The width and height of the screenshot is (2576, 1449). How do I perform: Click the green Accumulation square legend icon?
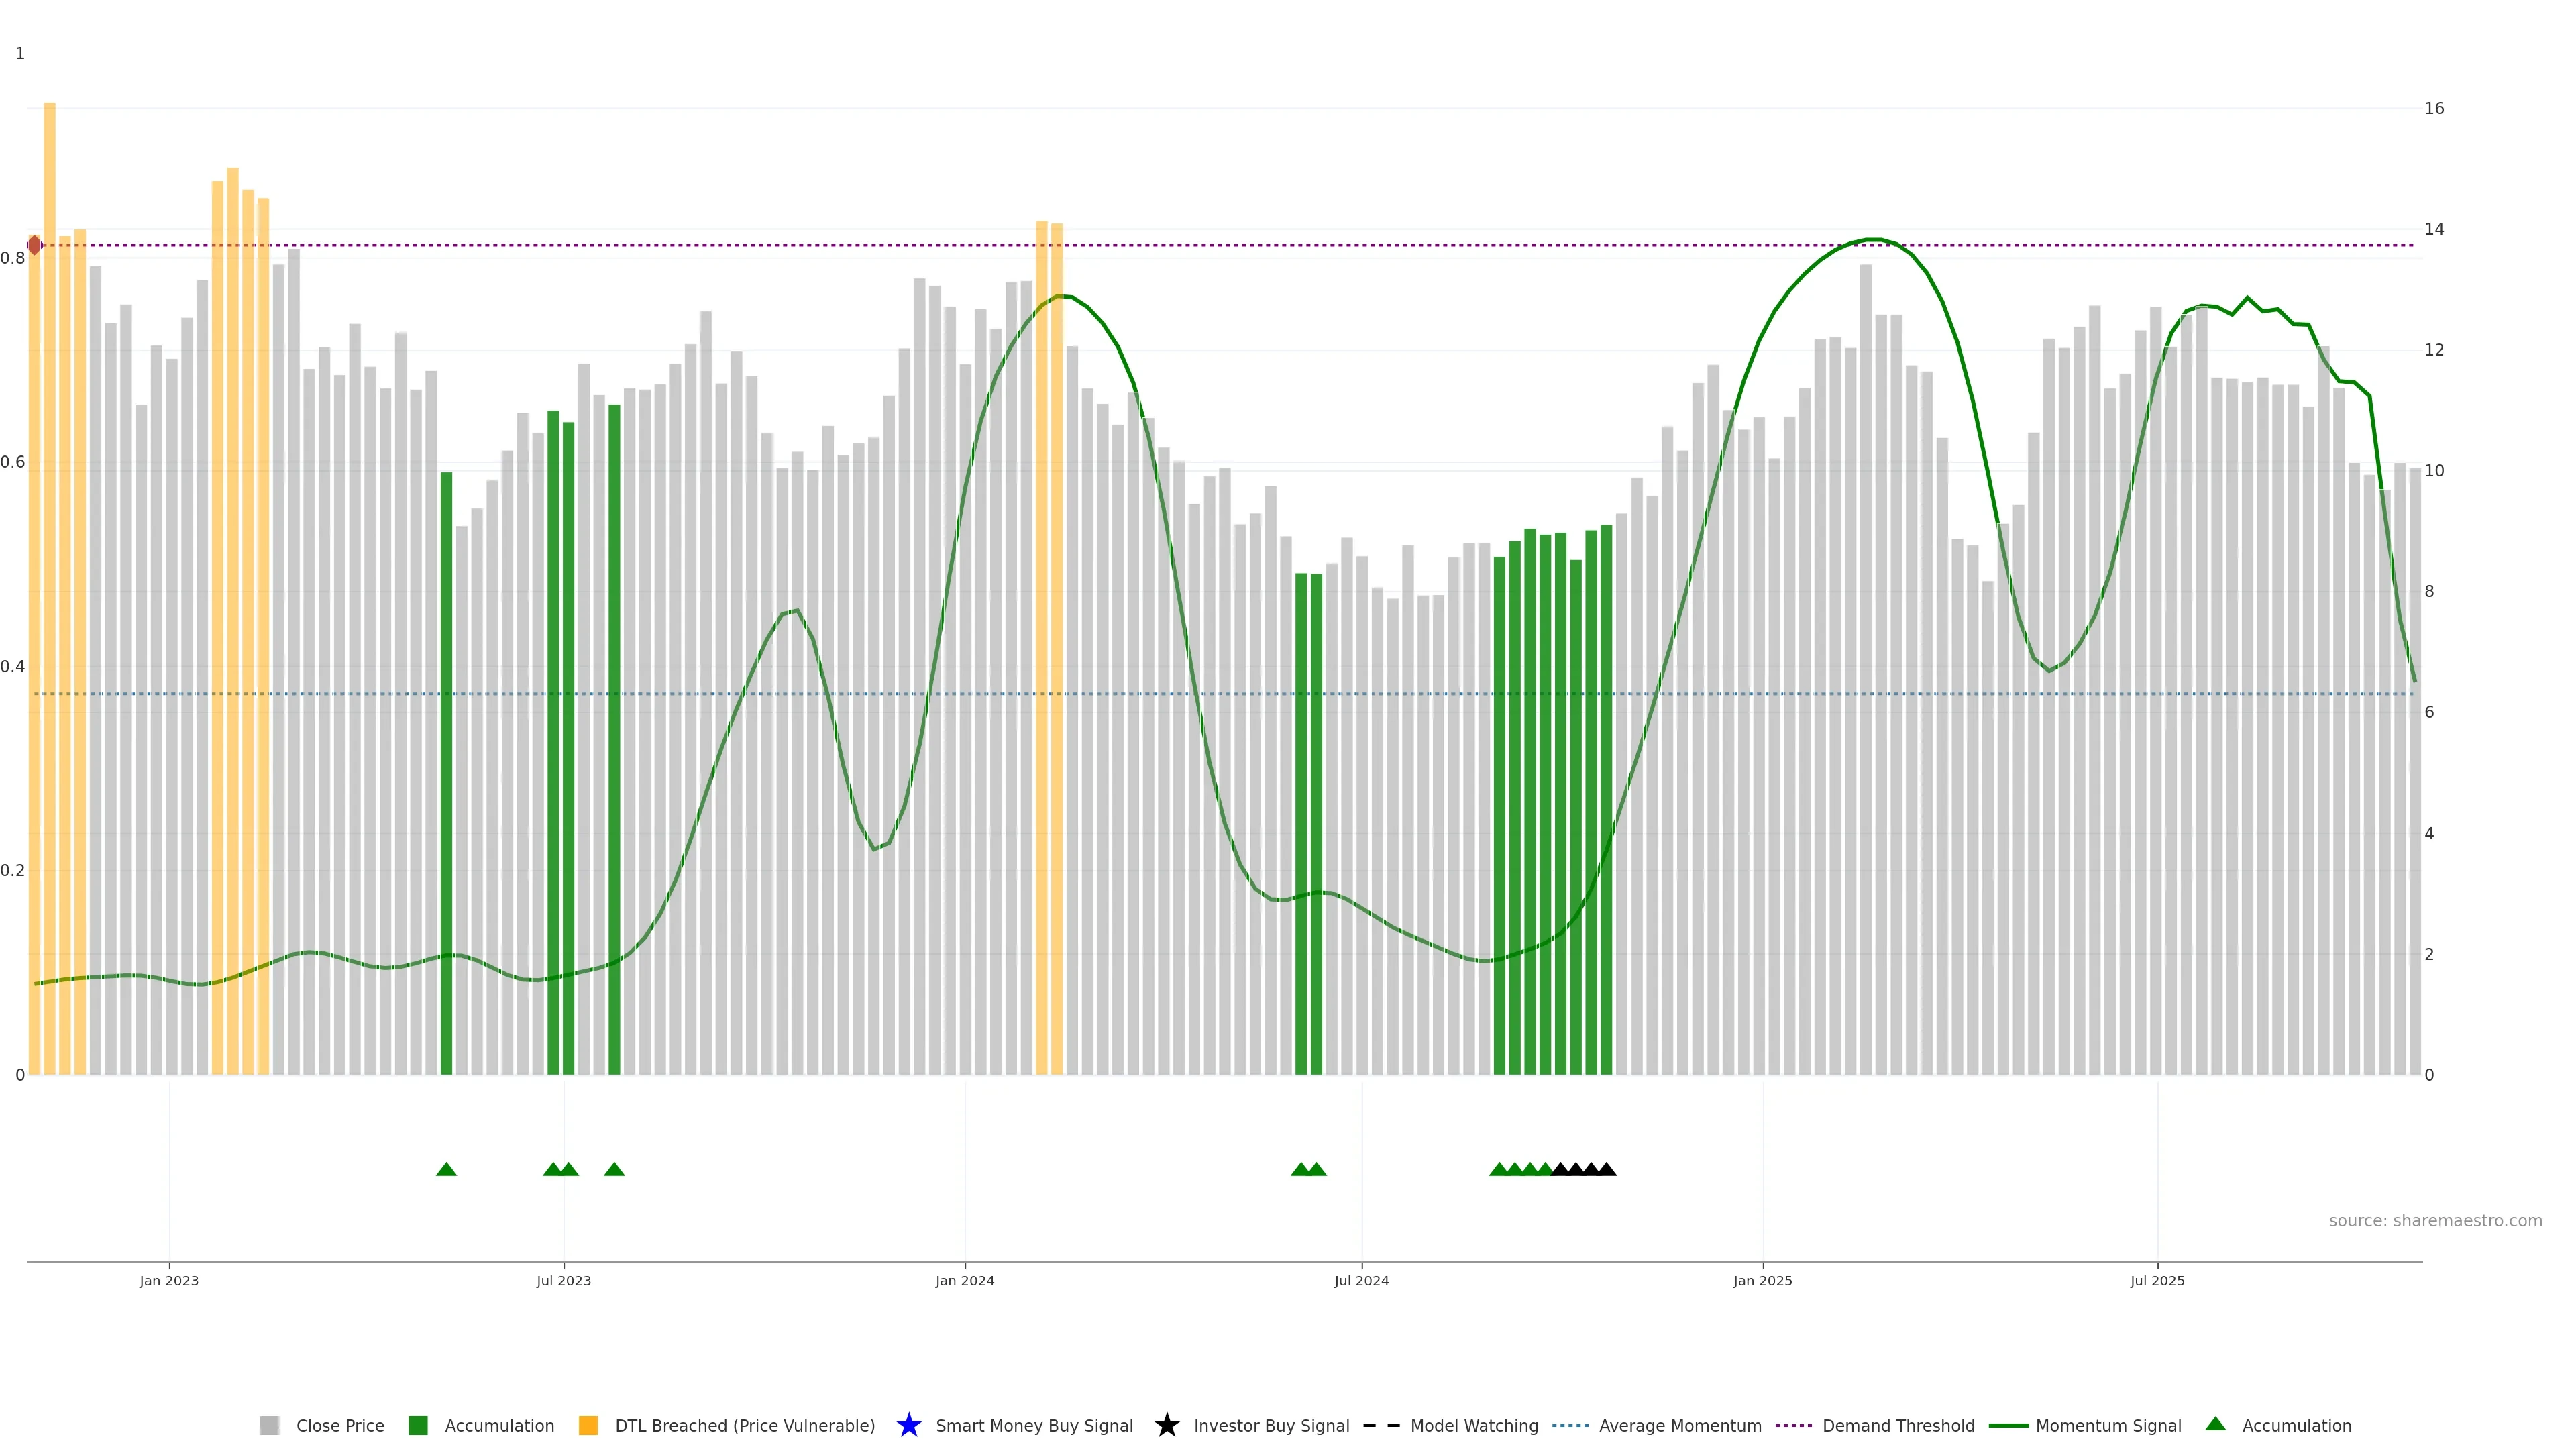click(x=418, y=1425)
